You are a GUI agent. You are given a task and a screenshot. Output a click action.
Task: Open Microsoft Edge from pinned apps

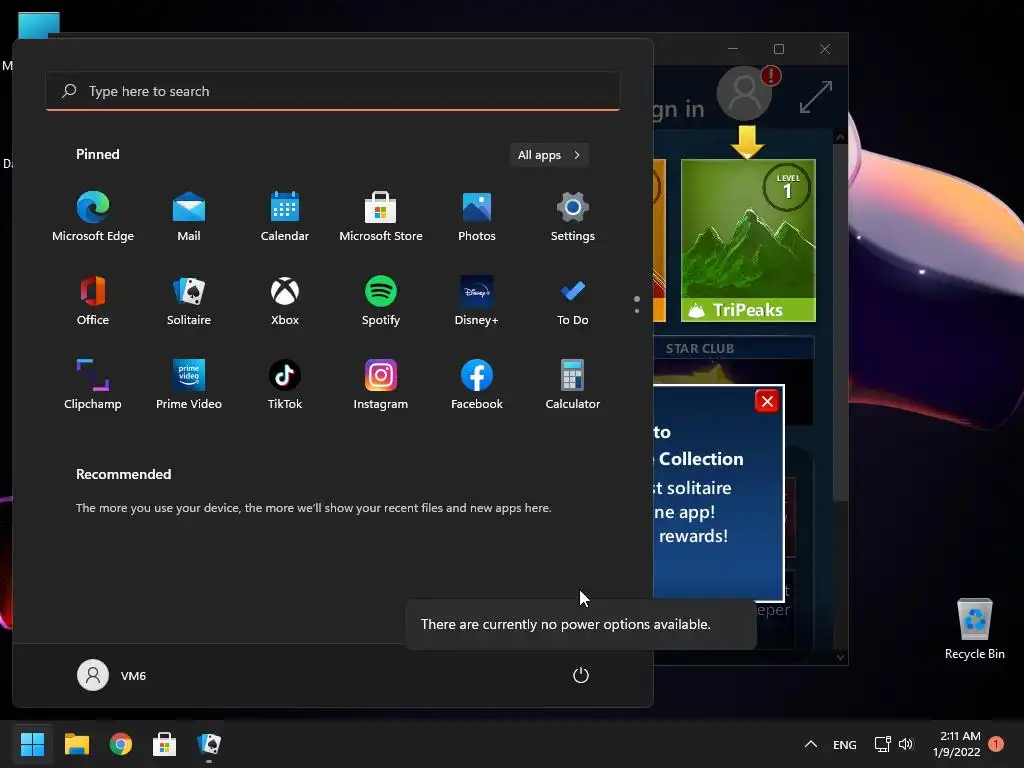[93, 217]
